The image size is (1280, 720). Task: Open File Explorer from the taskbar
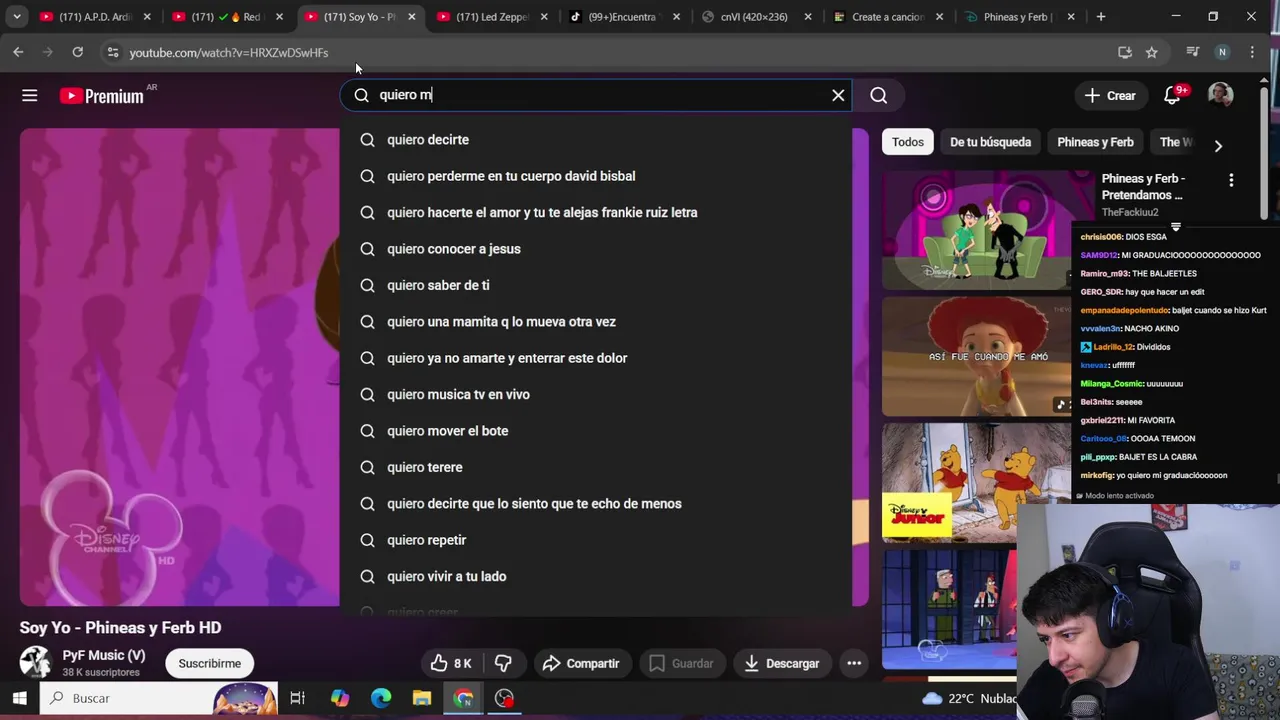[422, 698]
